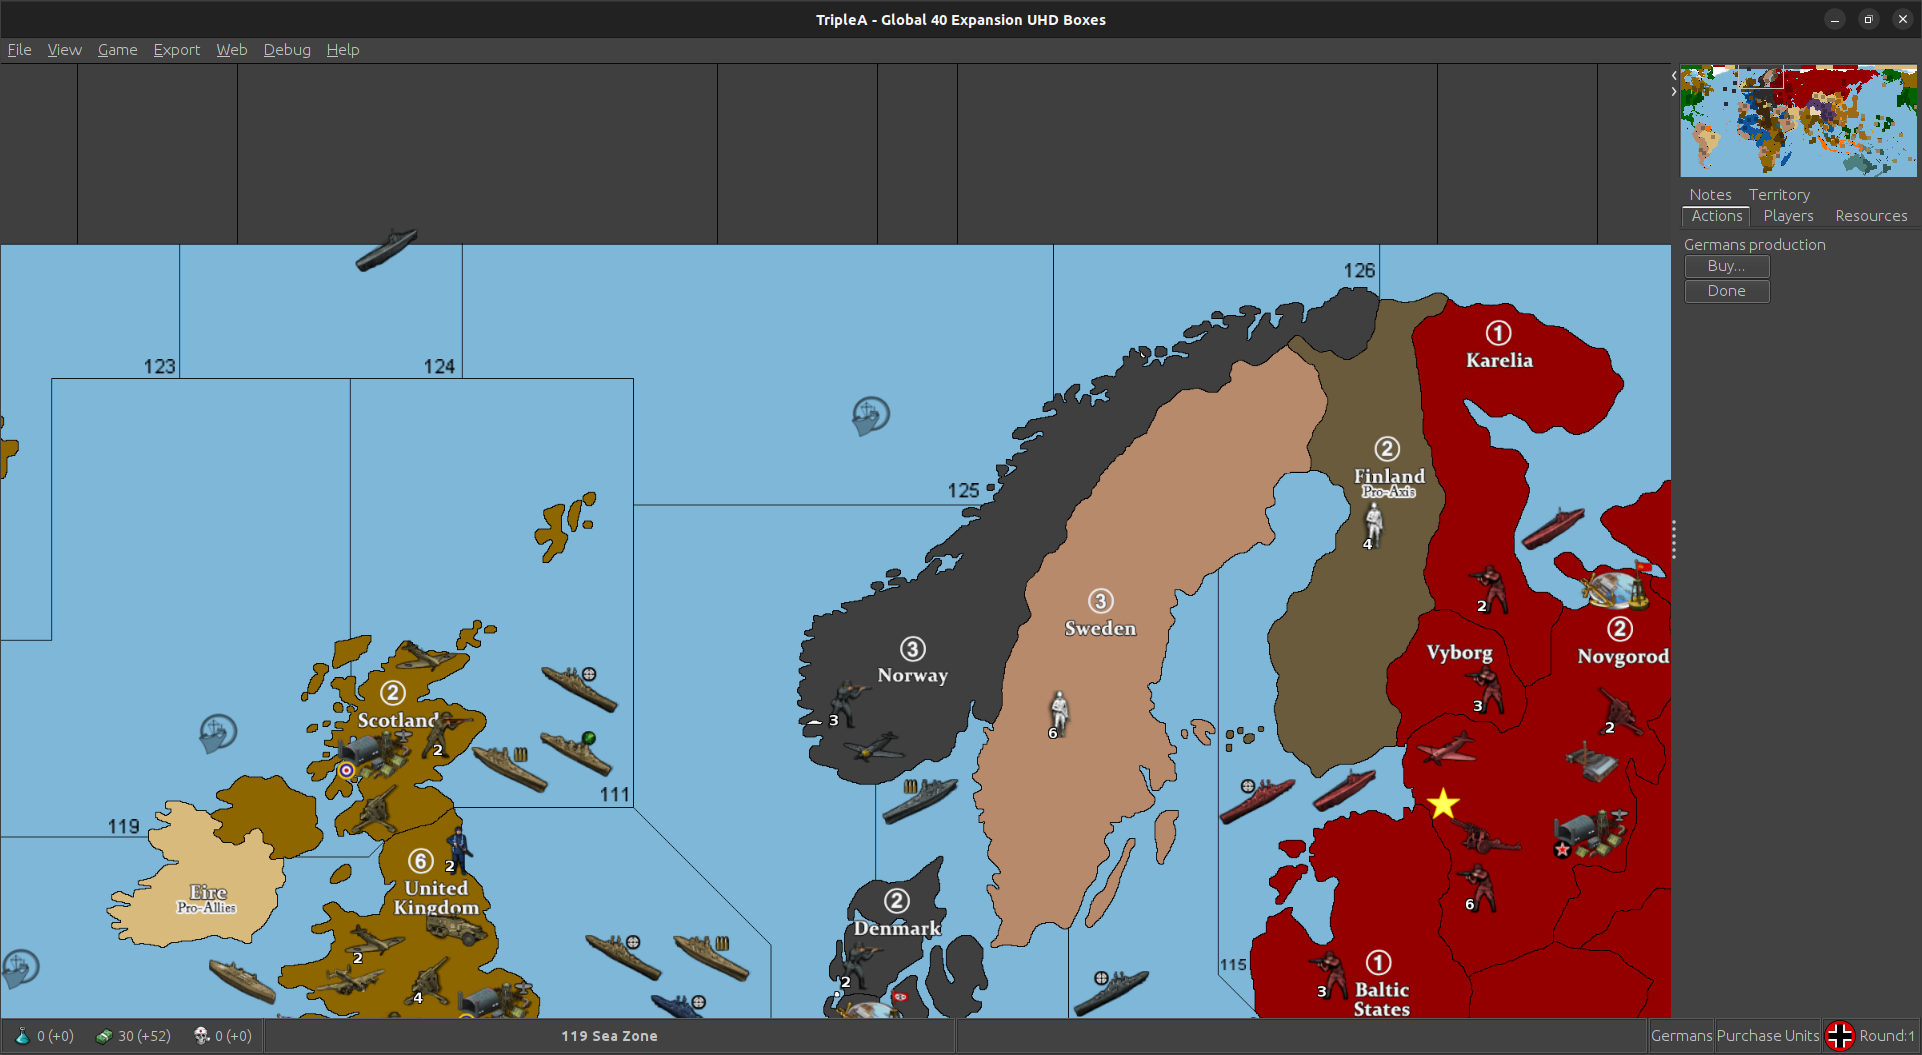Image resolution: width=1922 pixels, height=1055 pixels.
Task: Click the Round:1 status text
Action: (x=1886, y=1036)
